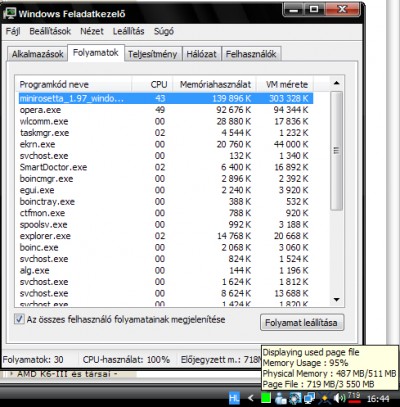Click the process list scrollbar thumb

pos(337,151)
